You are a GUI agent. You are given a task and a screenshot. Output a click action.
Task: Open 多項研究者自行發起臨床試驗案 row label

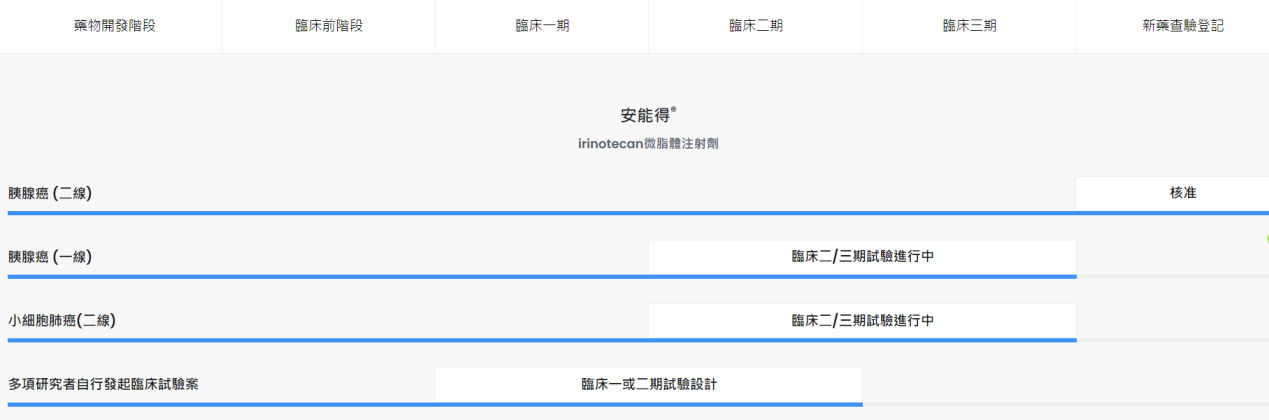pyautogui.click(x=103, y=384)
